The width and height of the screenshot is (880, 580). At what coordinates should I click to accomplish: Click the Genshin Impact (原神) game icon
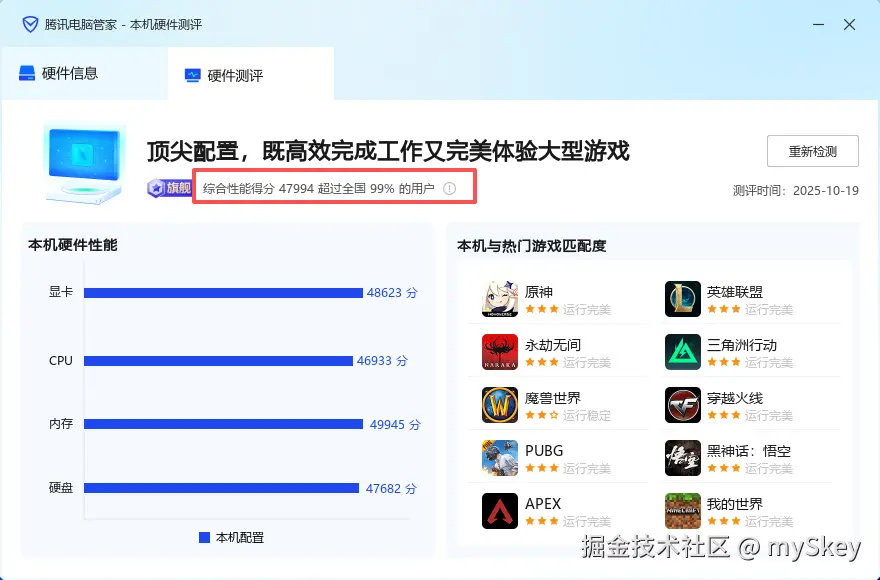(499, 299)
